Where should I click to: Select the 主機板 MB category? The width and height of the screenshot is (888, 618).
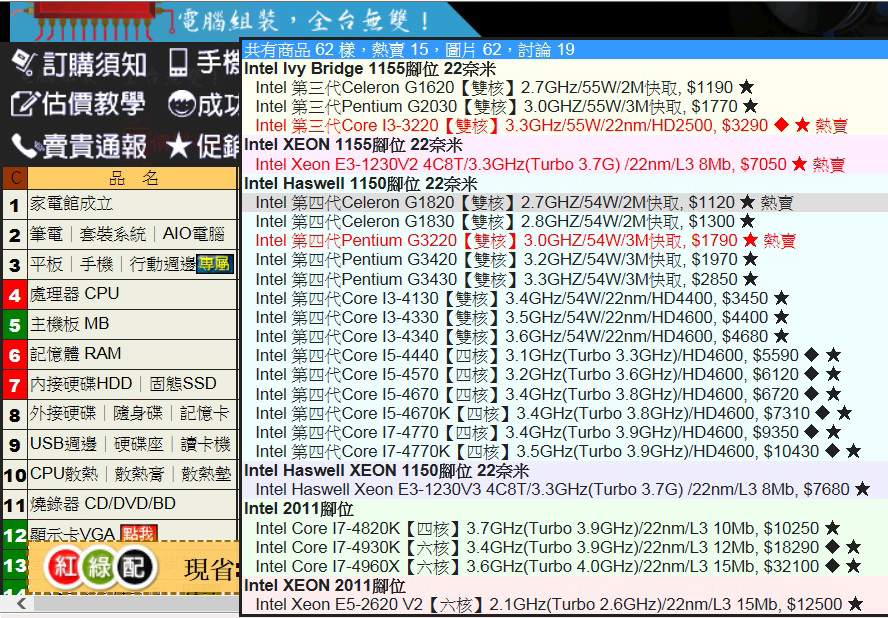132,324
